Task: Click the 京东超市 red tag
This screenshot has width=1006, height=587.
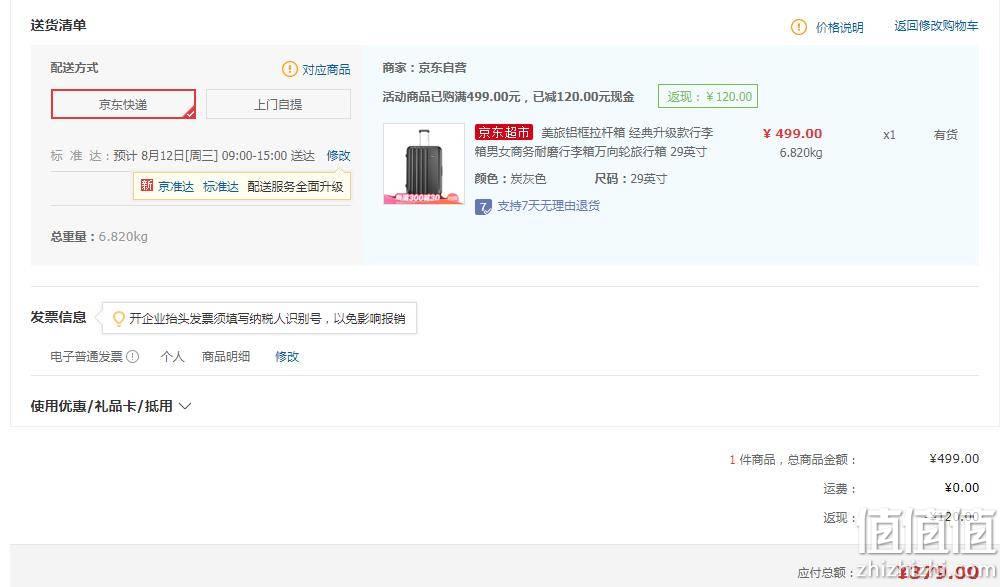Action: (504, 132)
